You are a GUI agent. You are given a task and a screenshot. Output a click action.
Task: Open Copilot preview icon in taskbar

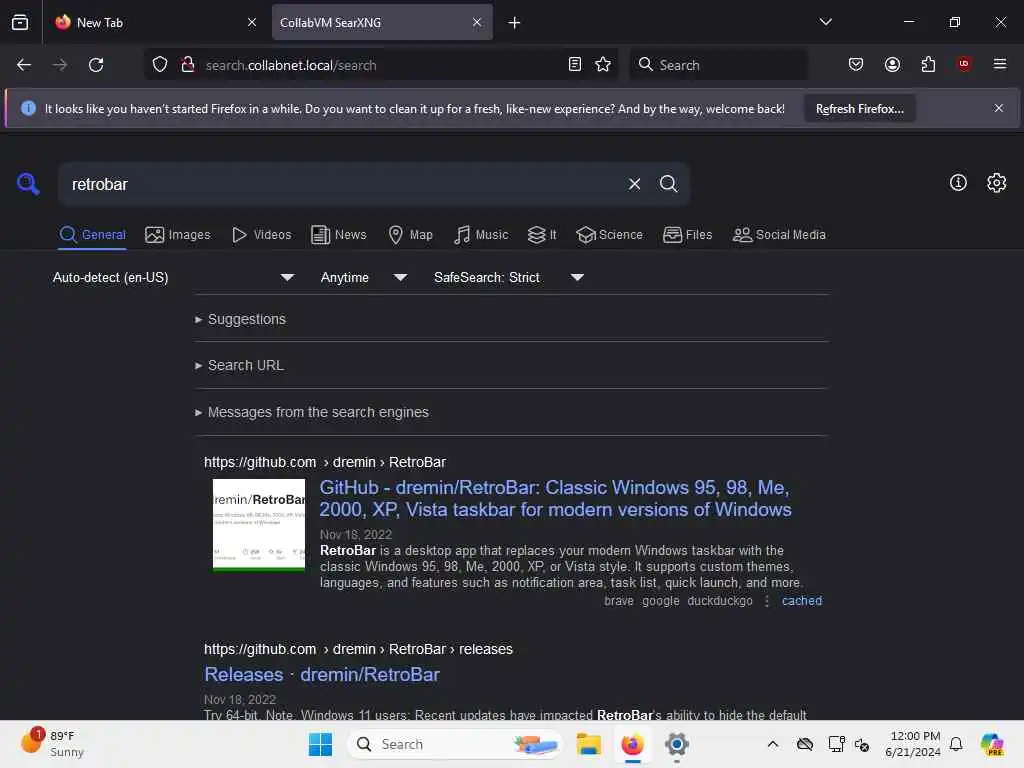pyautogui.click(x=992, y=744)
